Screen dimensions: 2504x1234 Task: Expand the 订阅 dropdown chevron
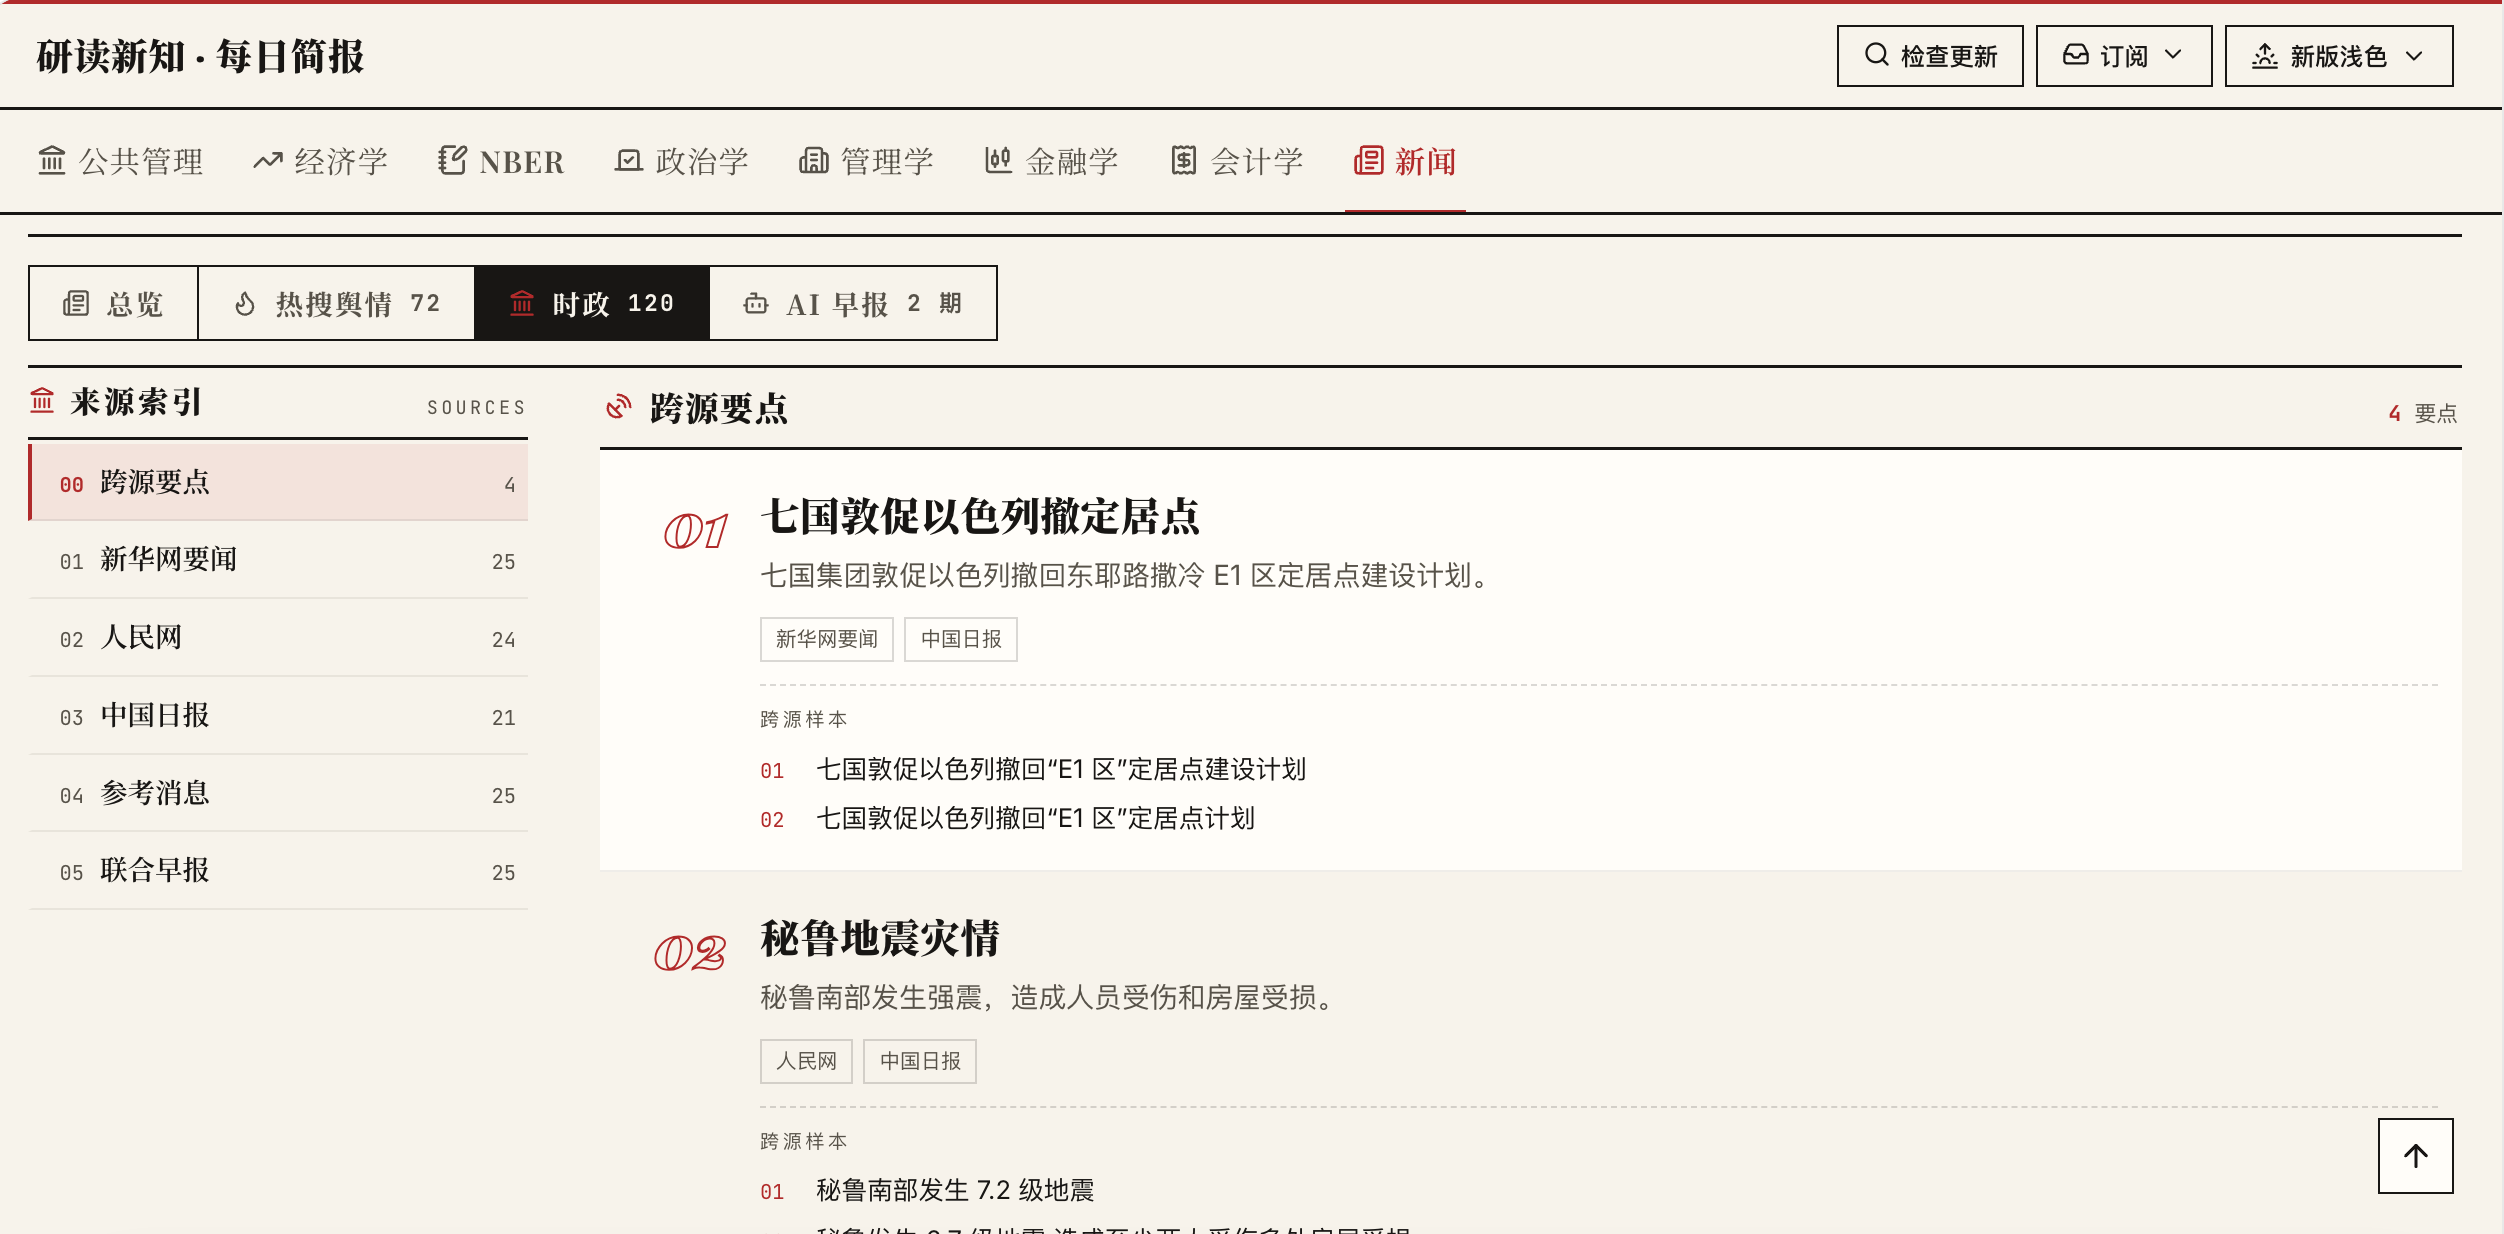coord(2173,55)
